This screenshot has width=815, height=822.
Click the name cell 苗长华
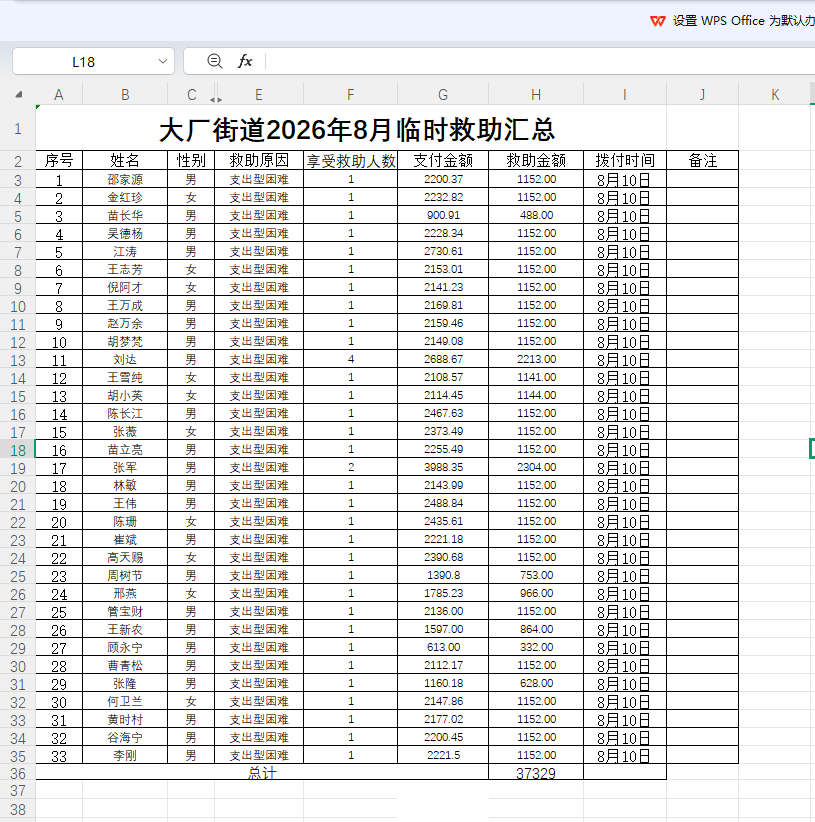125,215
